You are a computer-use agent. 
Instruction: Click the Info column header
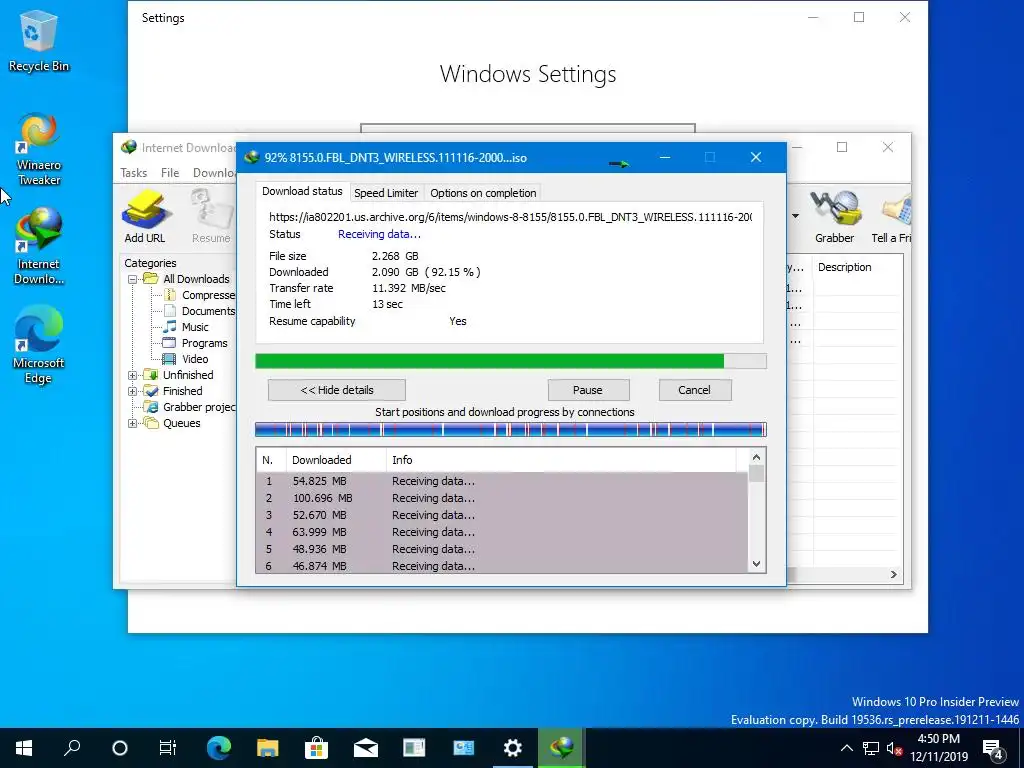coord(562,460)
